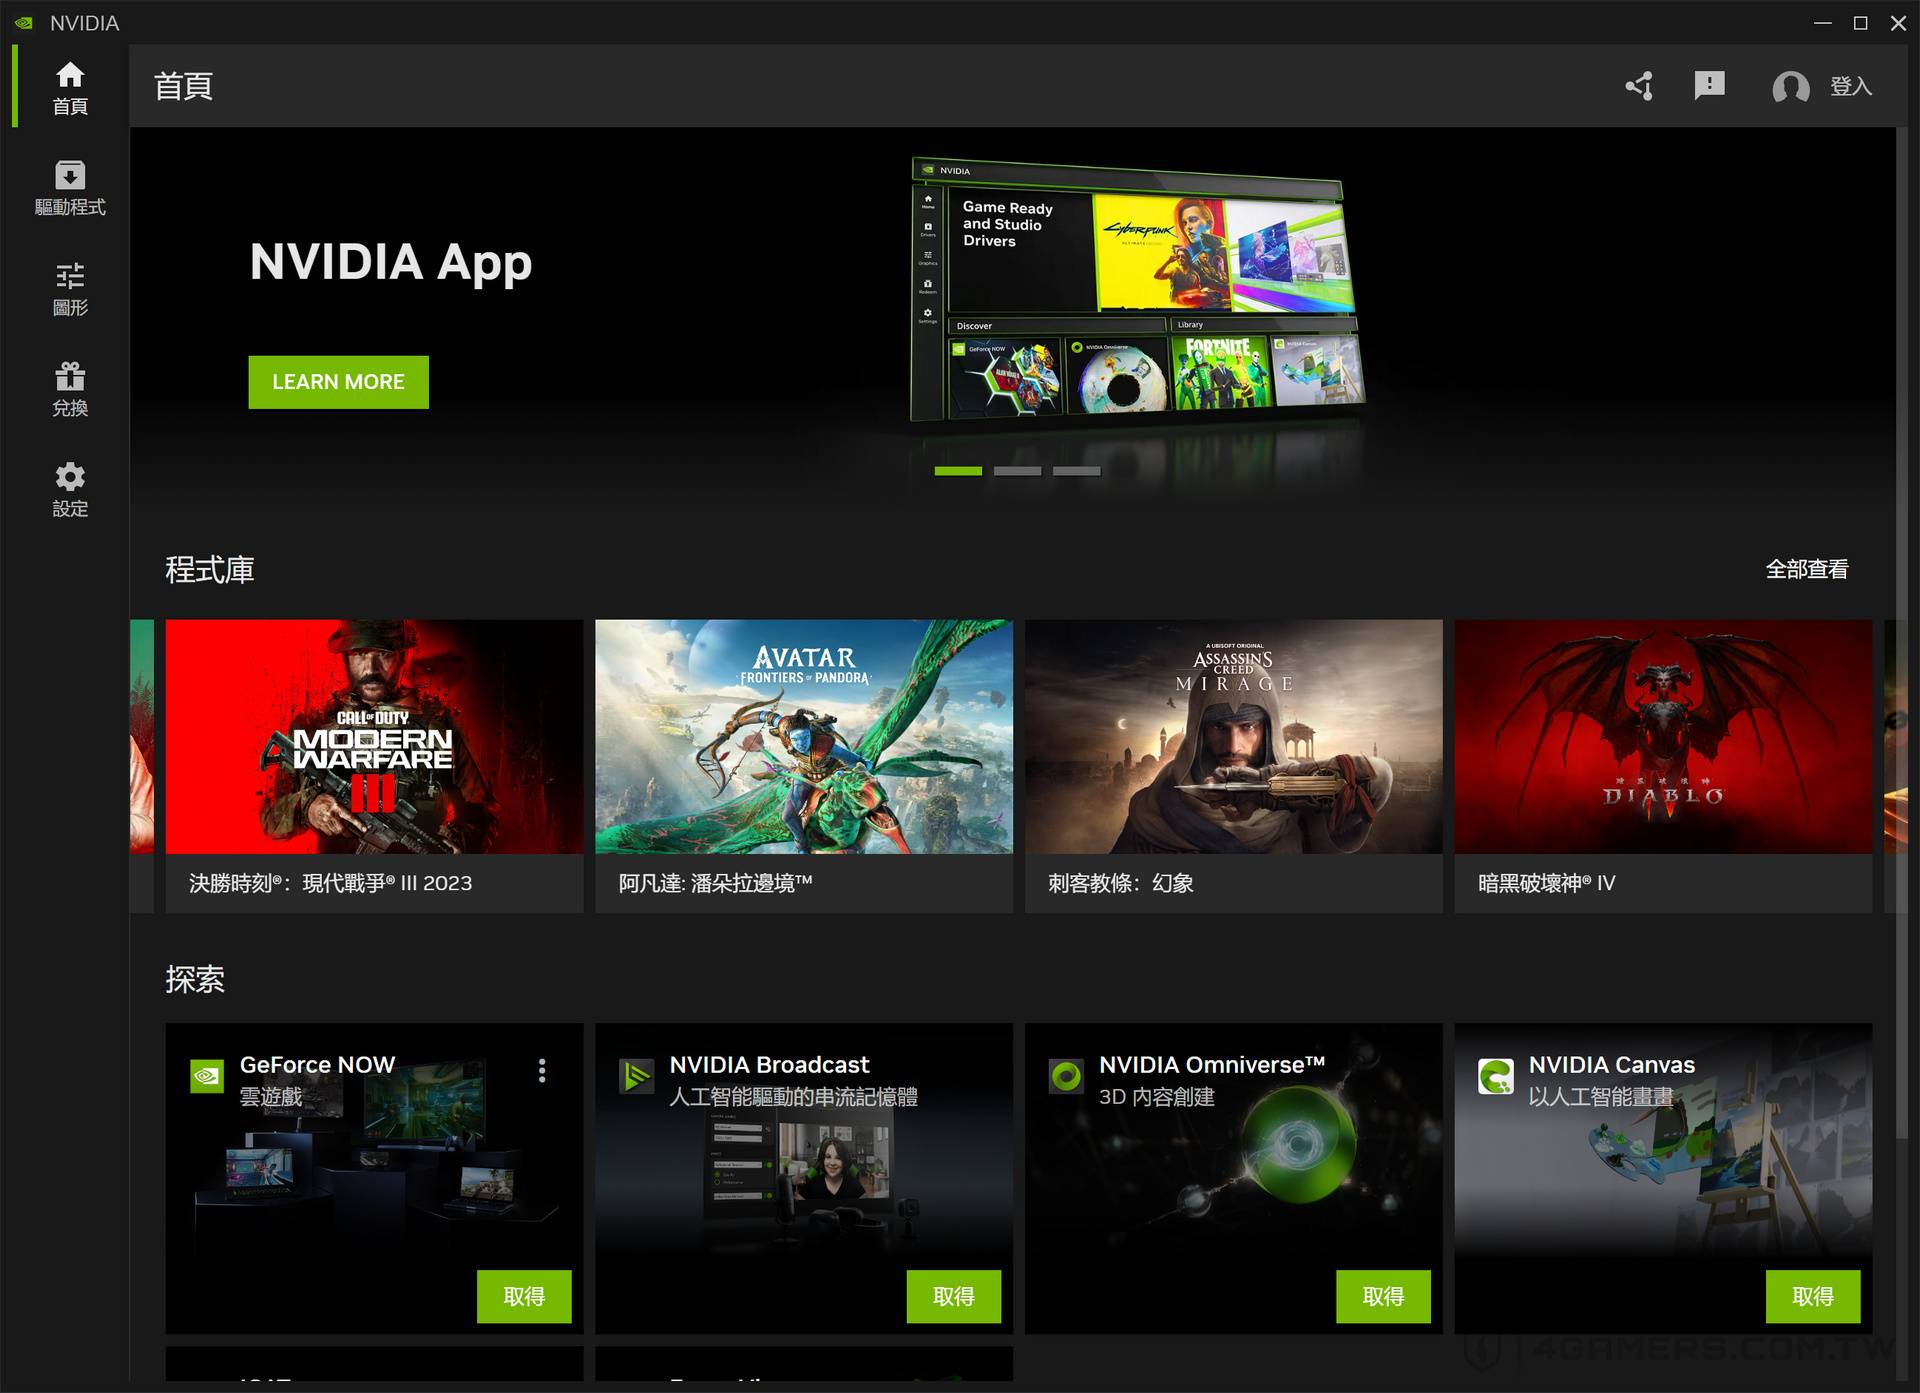Click the GeForce NOW card title
Screen dimensions: 1920x1393
click(317, 1065)
